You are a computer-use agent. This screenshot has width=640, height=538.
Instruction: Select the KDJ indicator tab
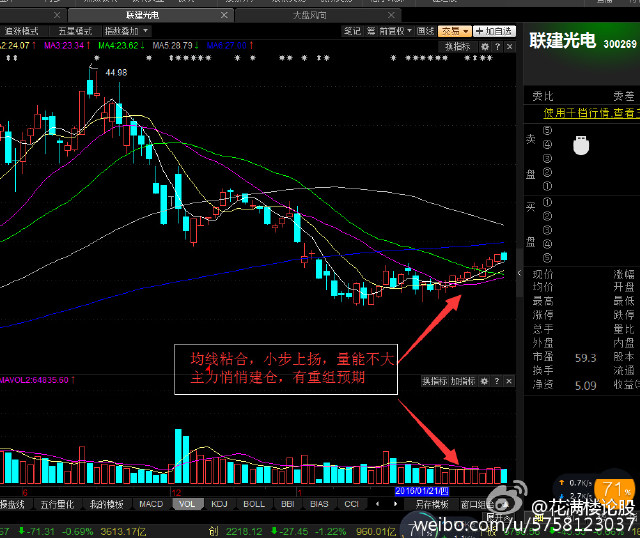pos(217,504)
